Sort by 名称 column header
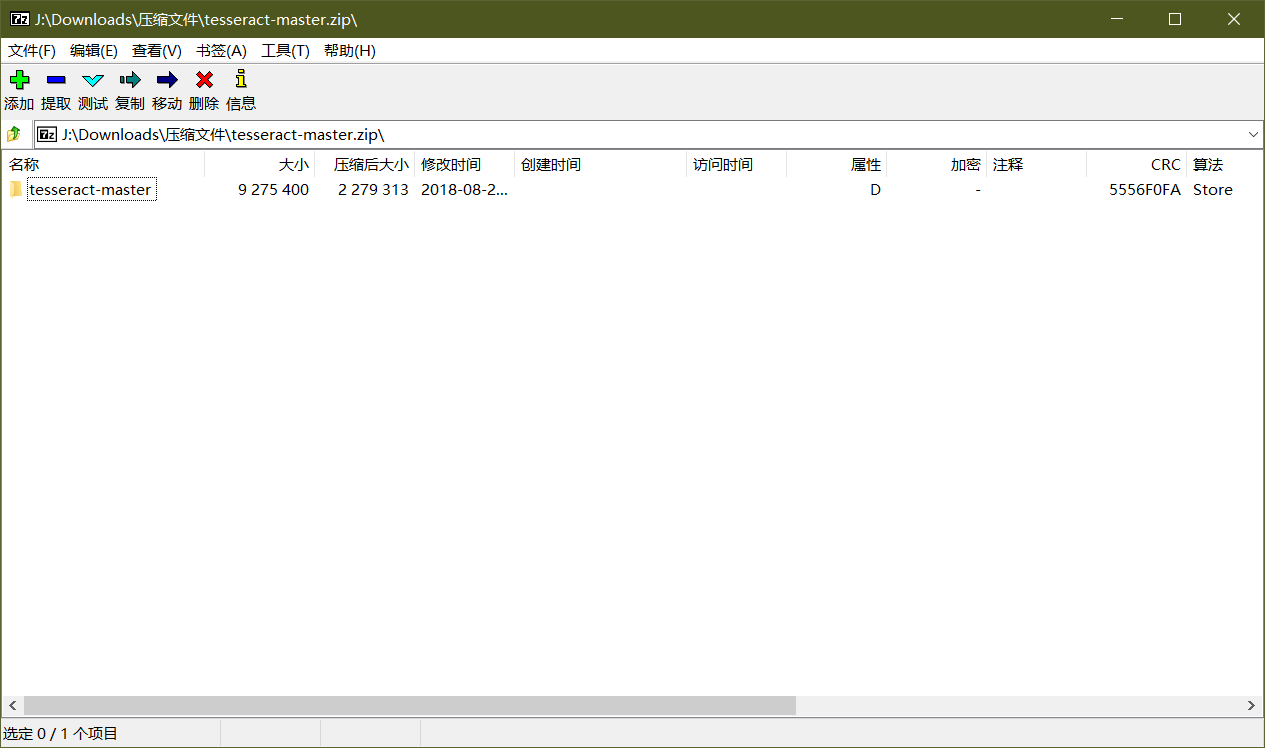1265x748 pixels. coord(104,165)
